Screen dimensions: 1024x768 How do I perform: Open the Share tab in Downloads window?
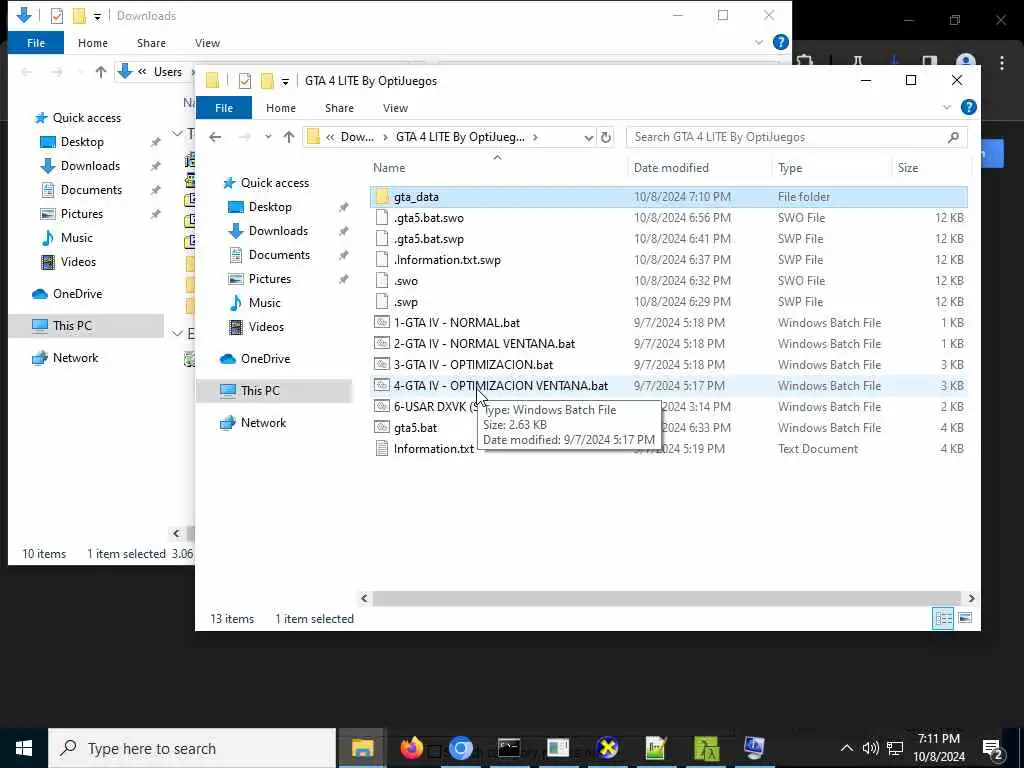click(x=151, y=43)
